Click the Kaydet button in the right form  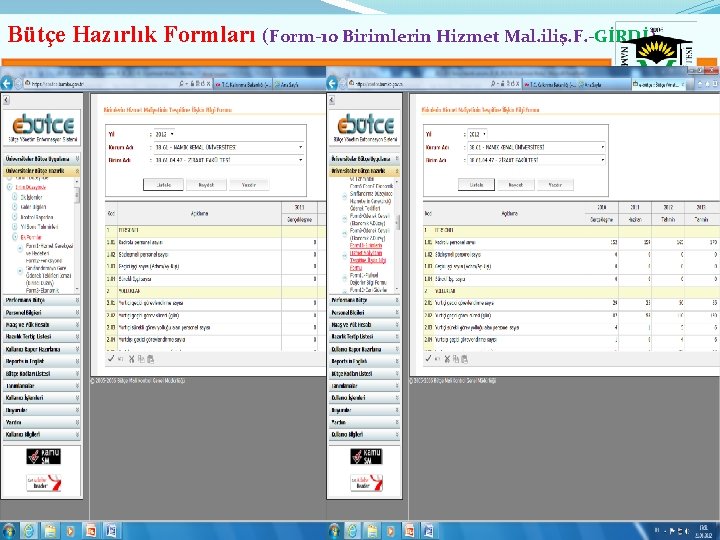[x=516, y=185]
